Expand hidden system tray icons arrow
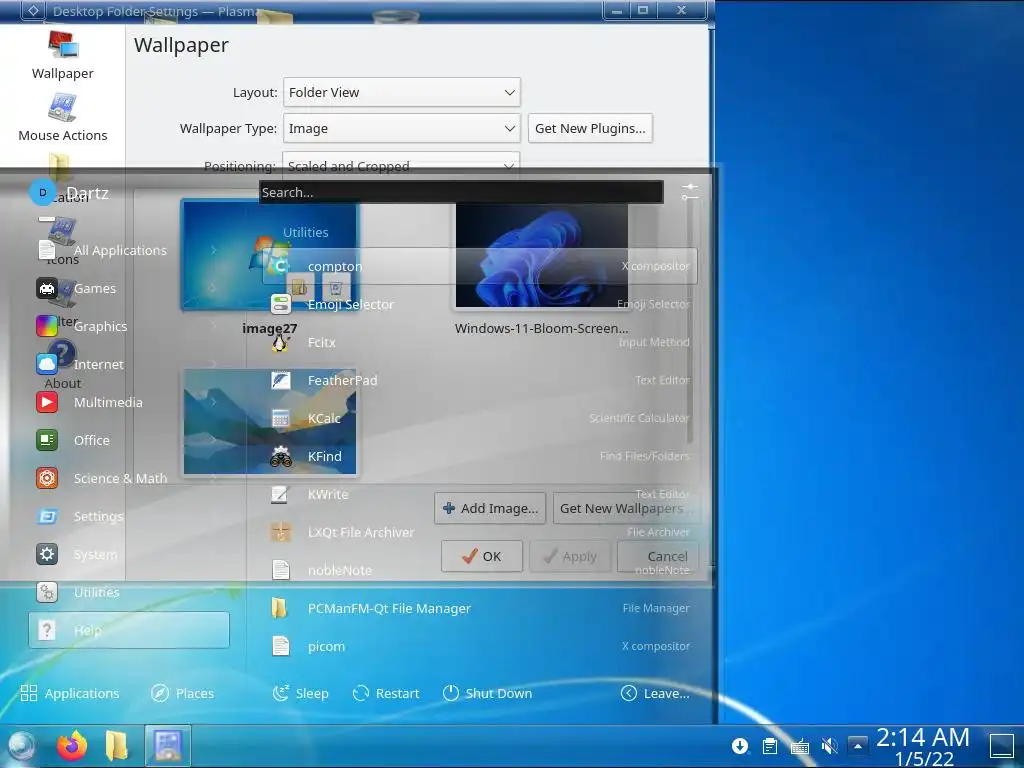This screenshot has width=1024, height=768. [858, 746]
